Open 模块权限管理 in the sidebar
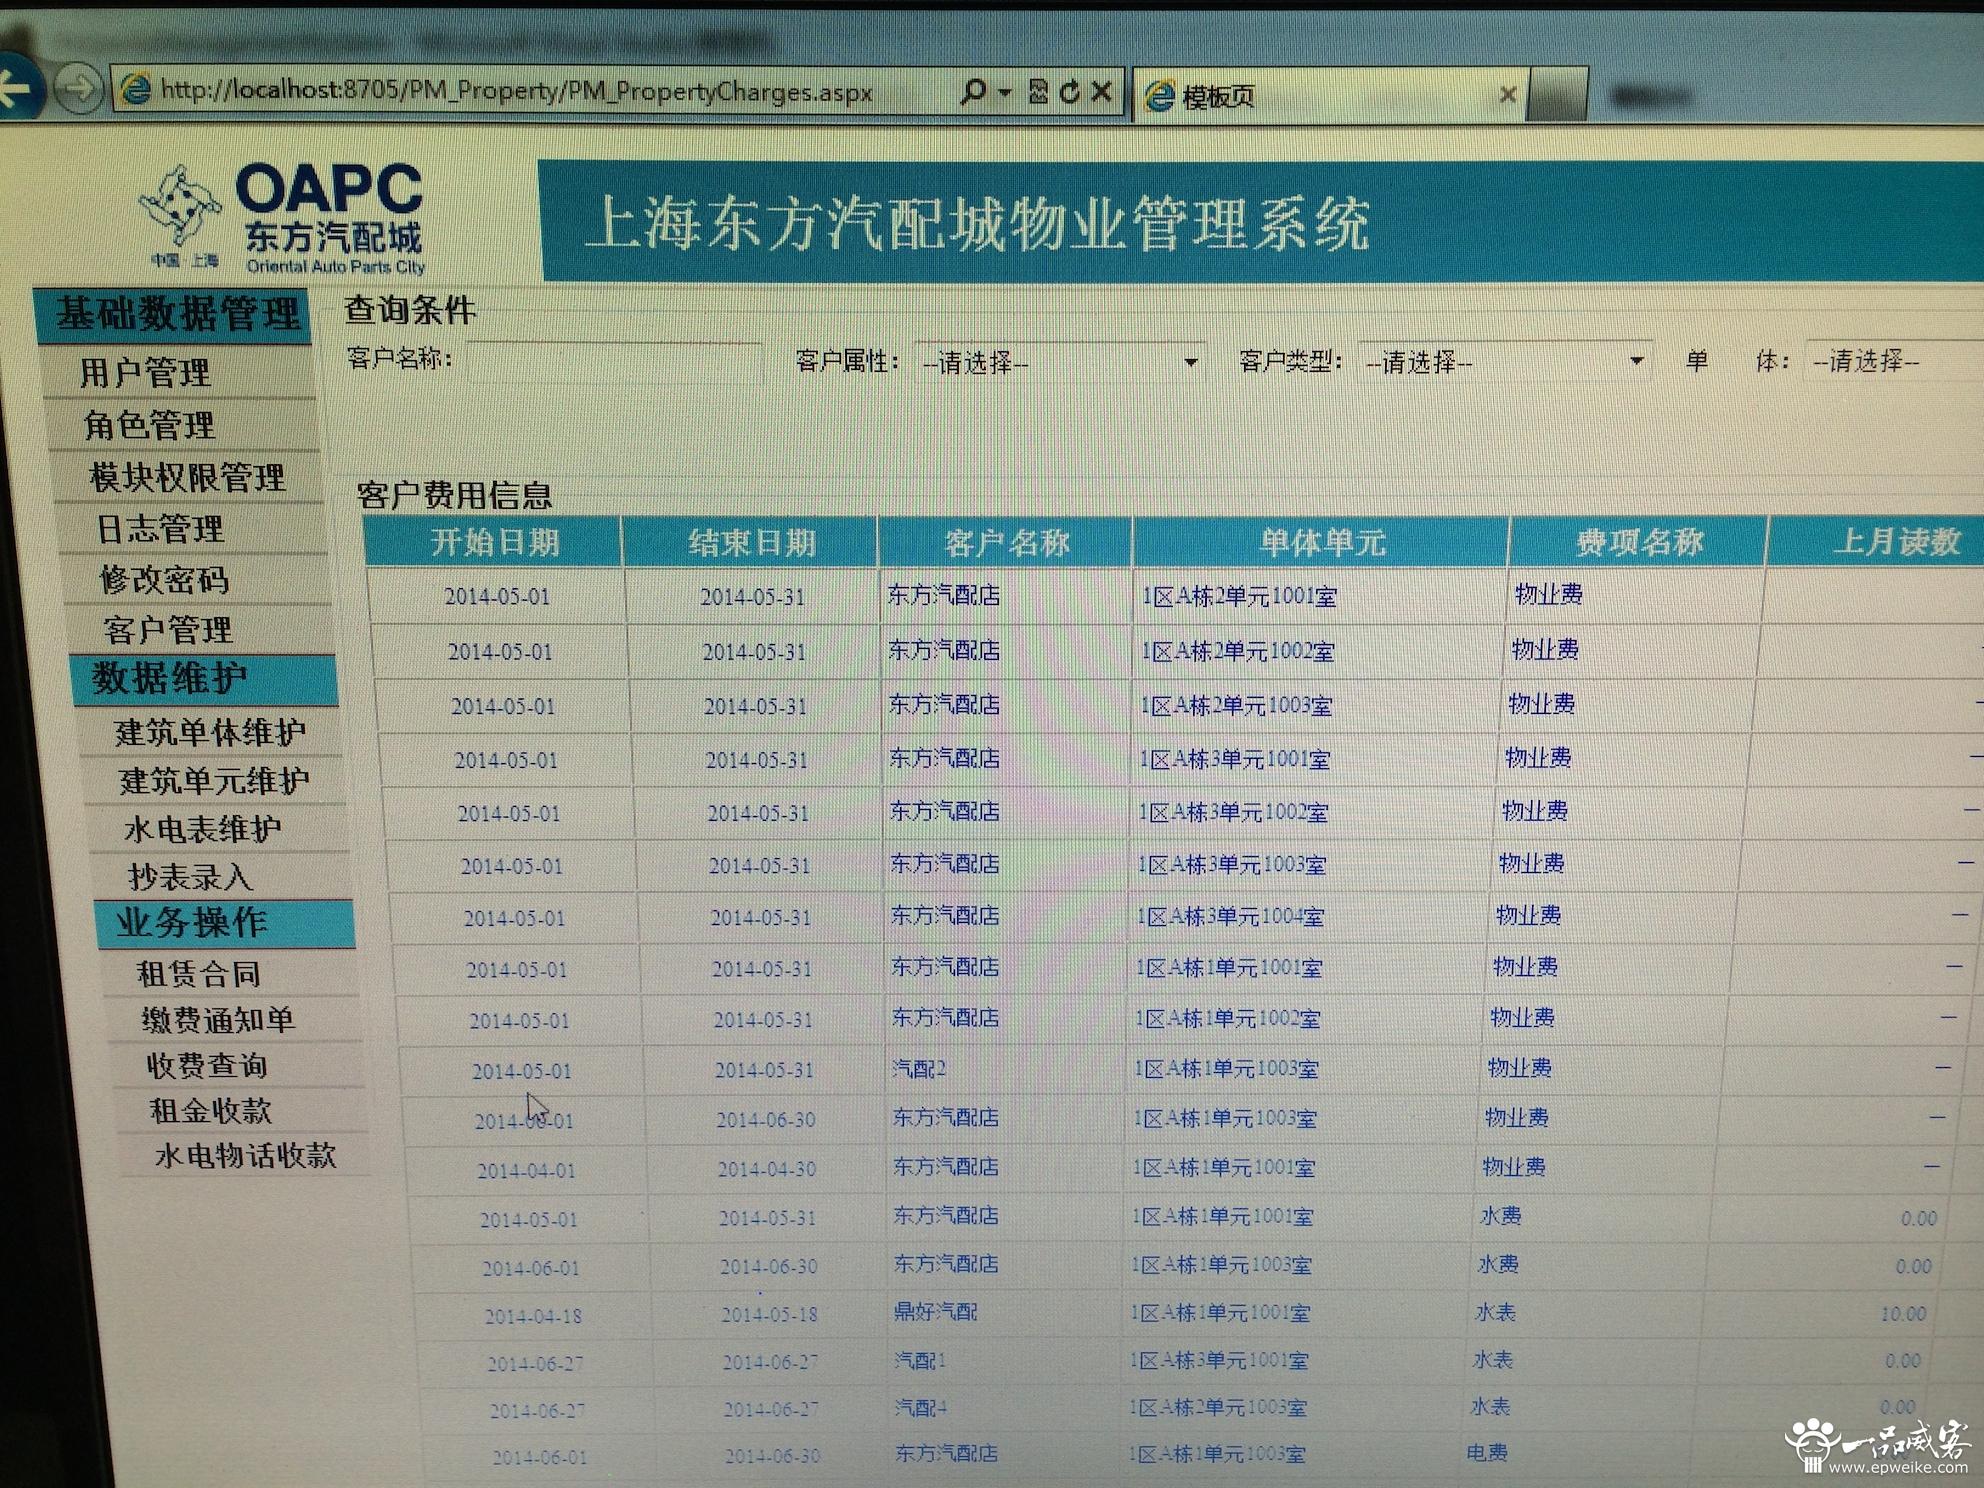This screenshot has width=1984, height=1488. click(189, 477)
